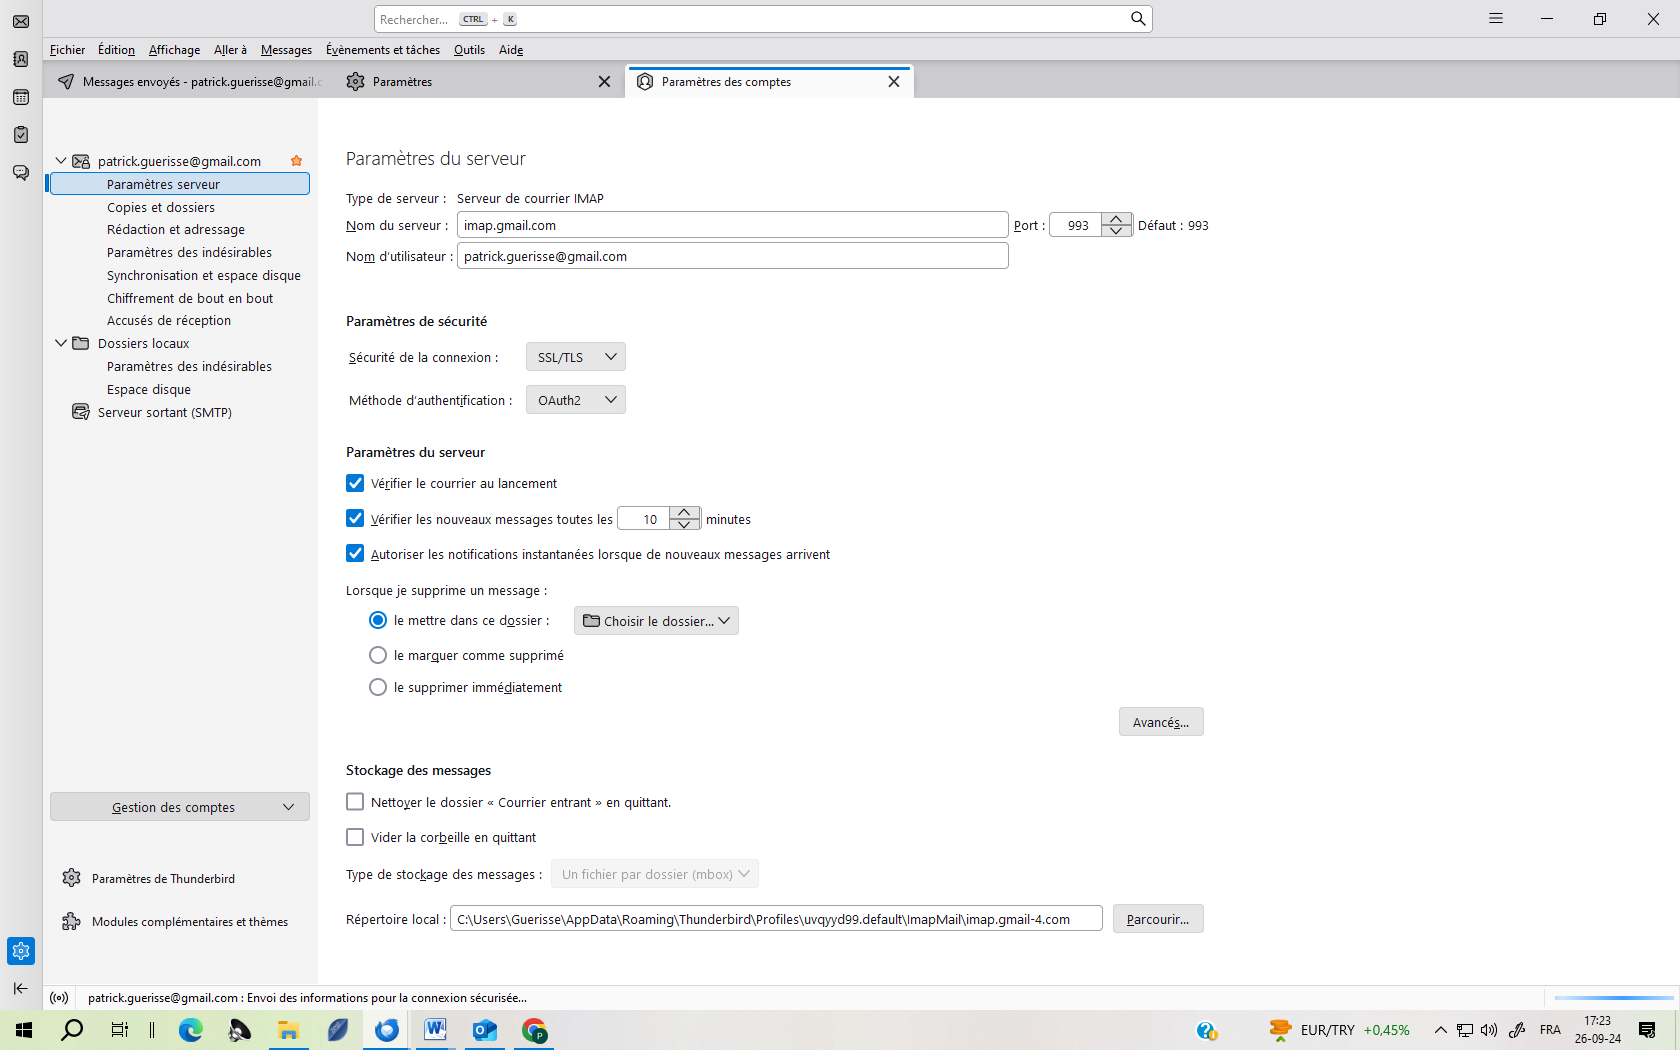Launch Microsoft Edge from taskbar

pos(191,1030)
